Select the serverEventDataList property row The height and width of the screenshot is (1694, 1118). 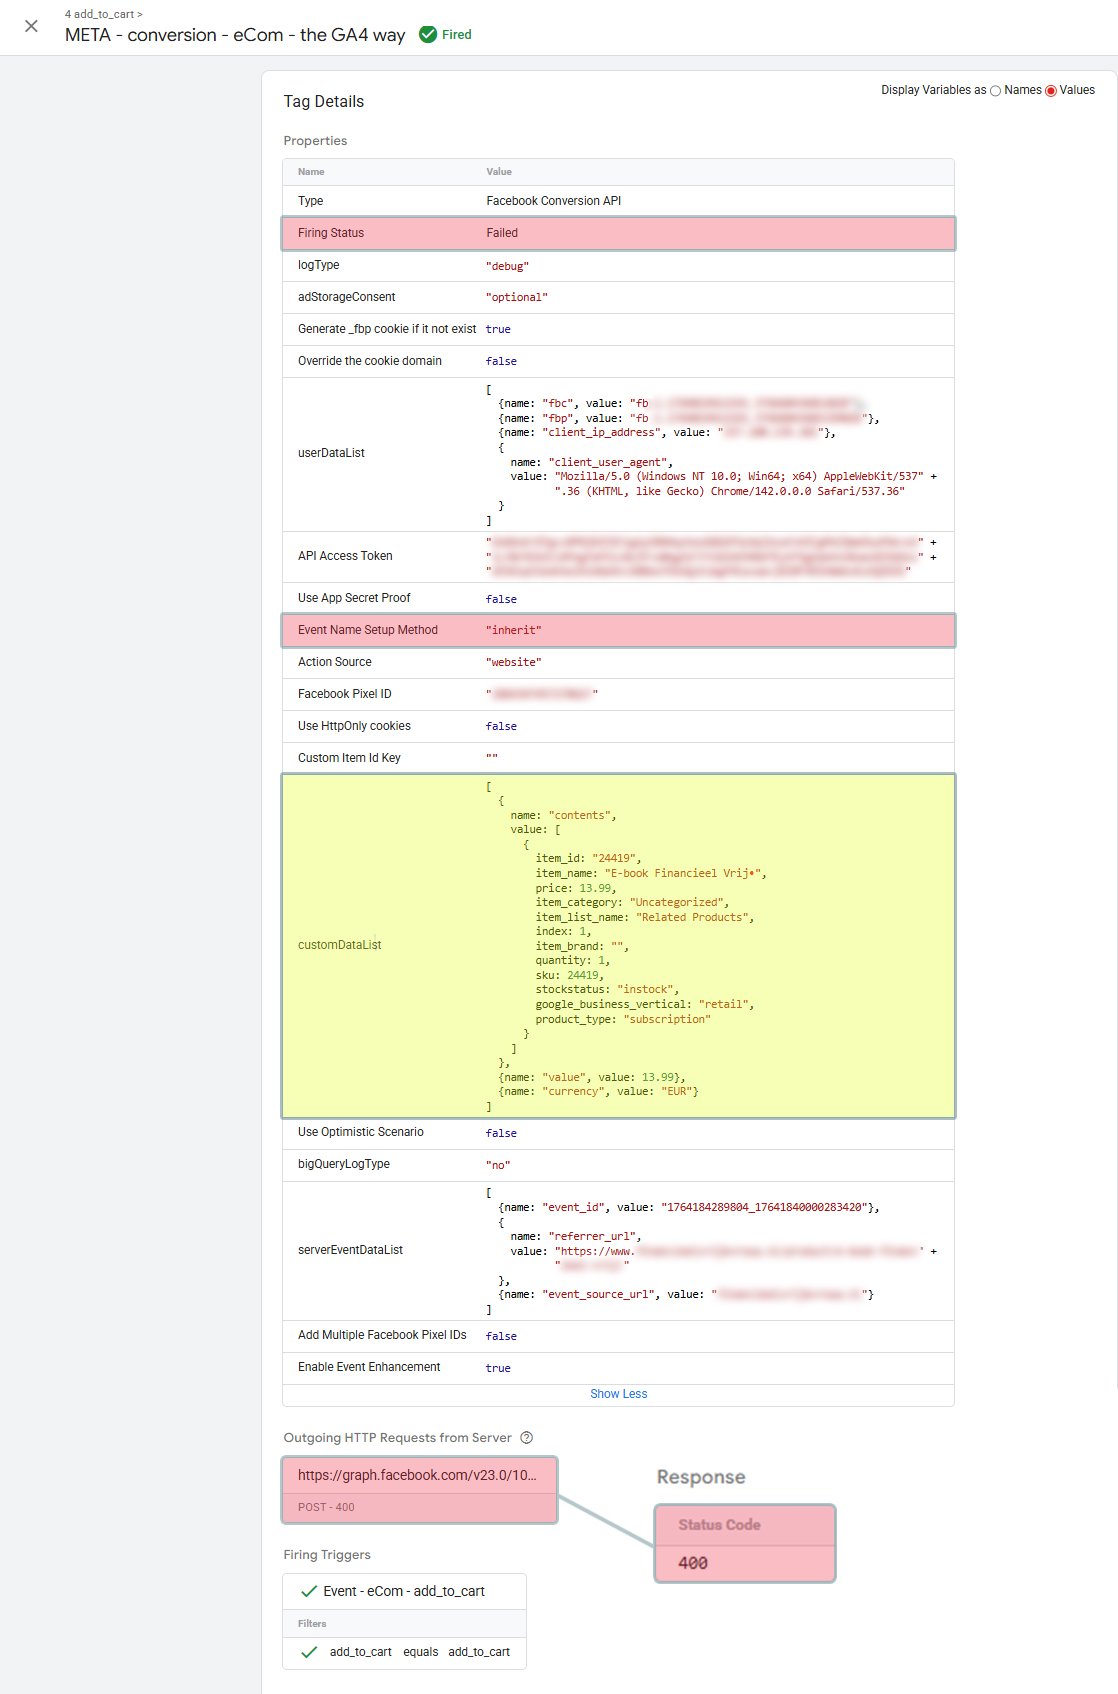(x=618, y=1250)
